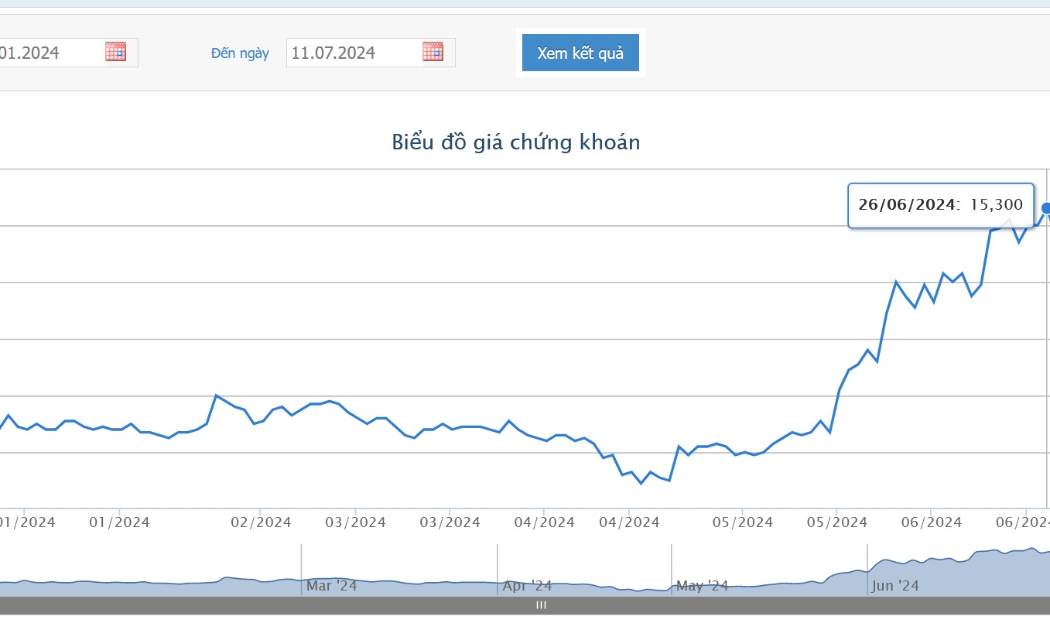Click the second x-axis label 03/2024
Image resolution: width=1050 pixels, height=630 pixels.
pyautogui.click(x=450, y=522)
